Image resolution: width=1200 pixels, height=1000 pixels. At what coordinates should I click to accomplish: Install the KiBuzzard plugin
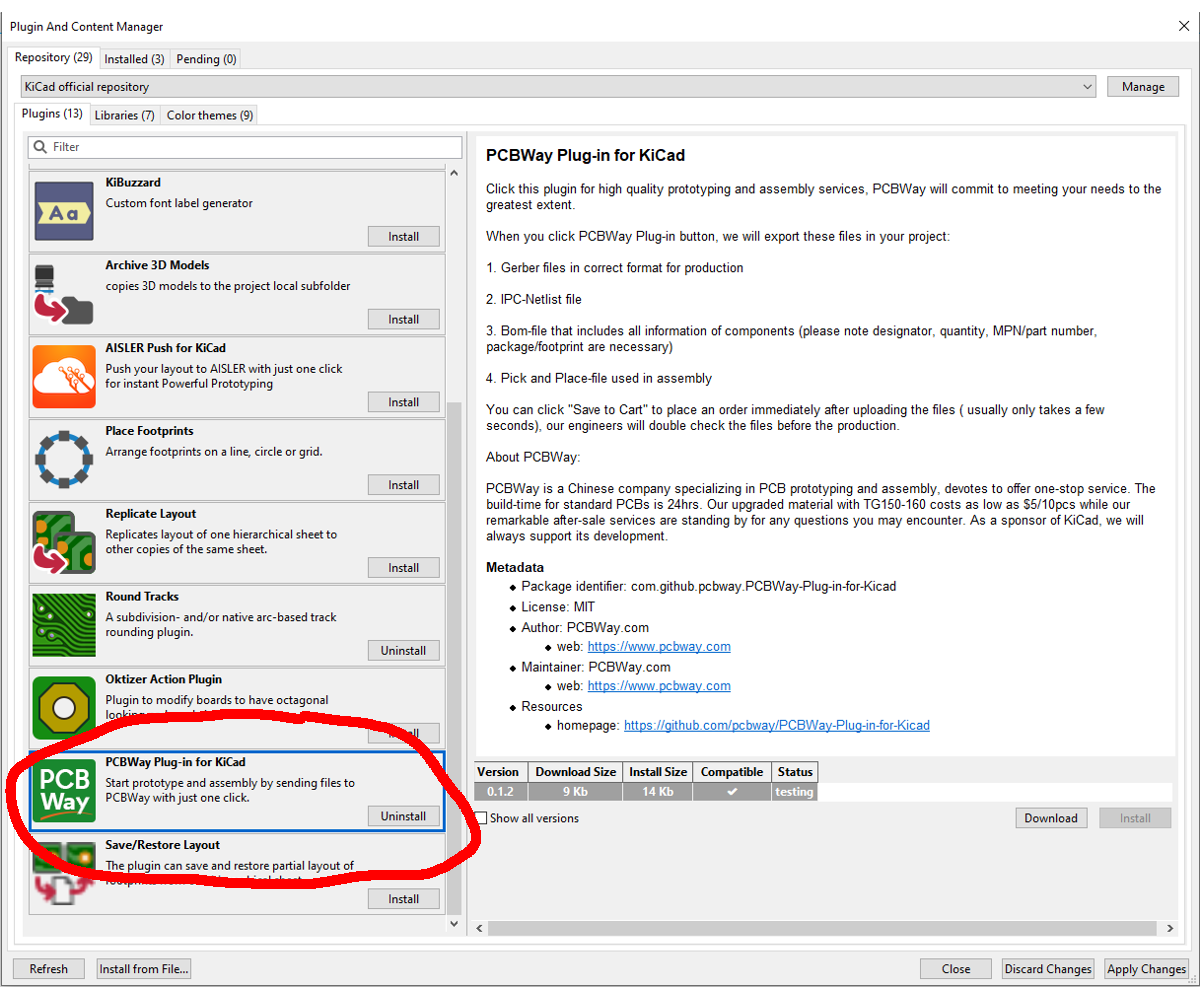coord(404,237)
